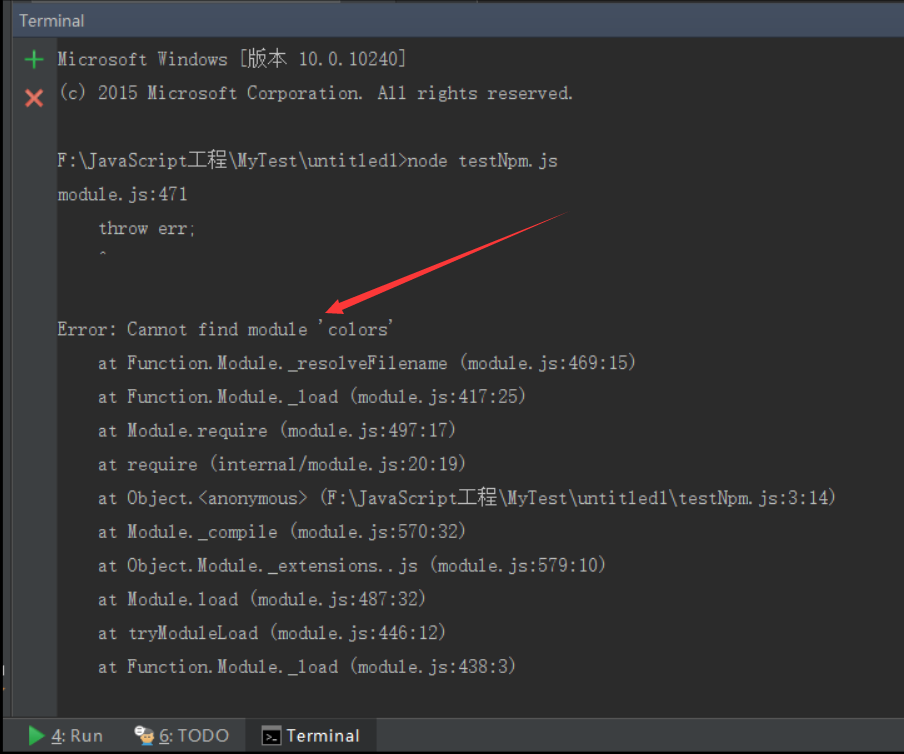
Task: Click the module.js:417:25 _load reference
Action: point(438,397)
